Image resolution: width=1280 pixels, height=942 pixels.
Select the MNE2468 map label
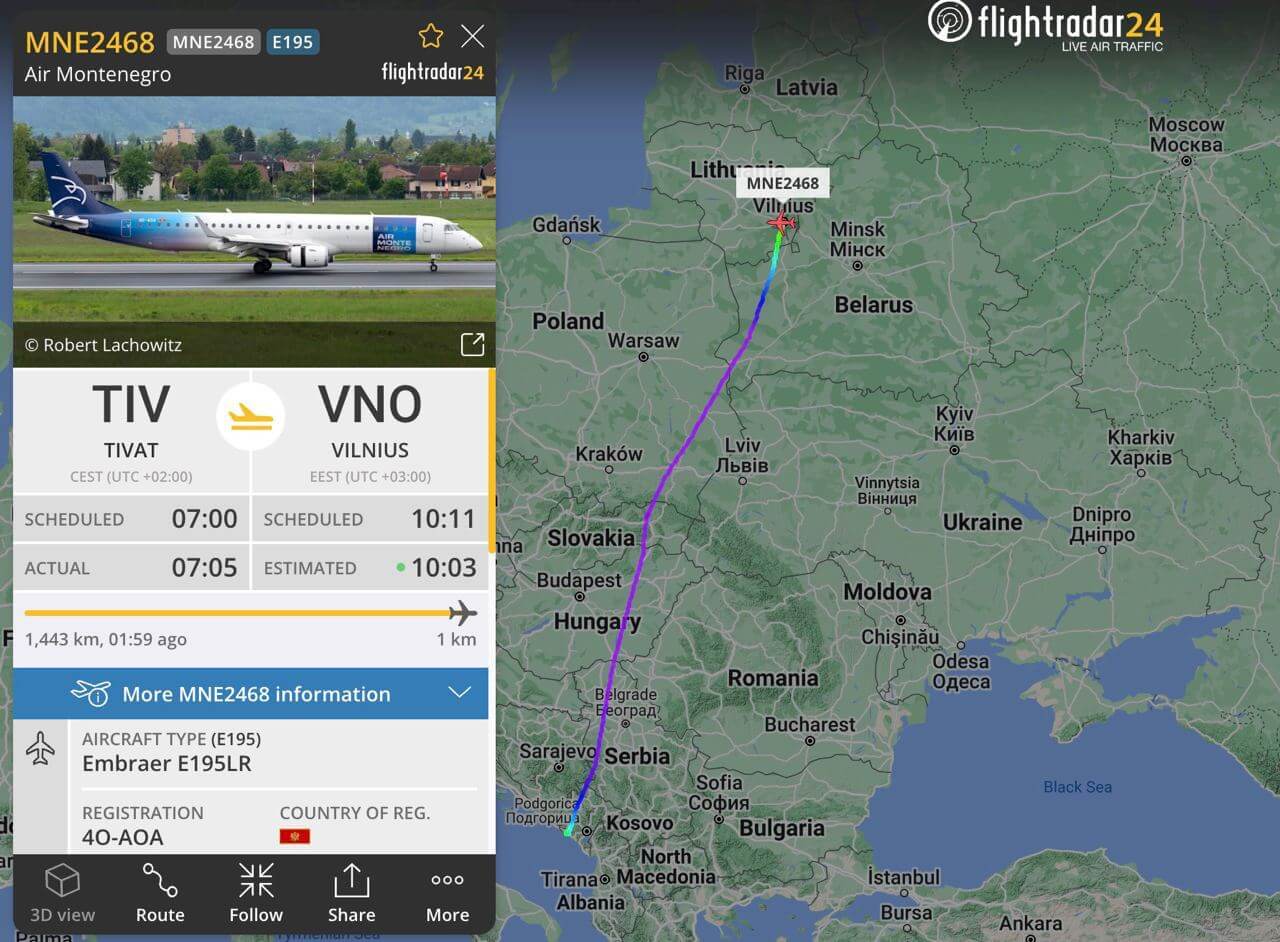coord(783,183)
